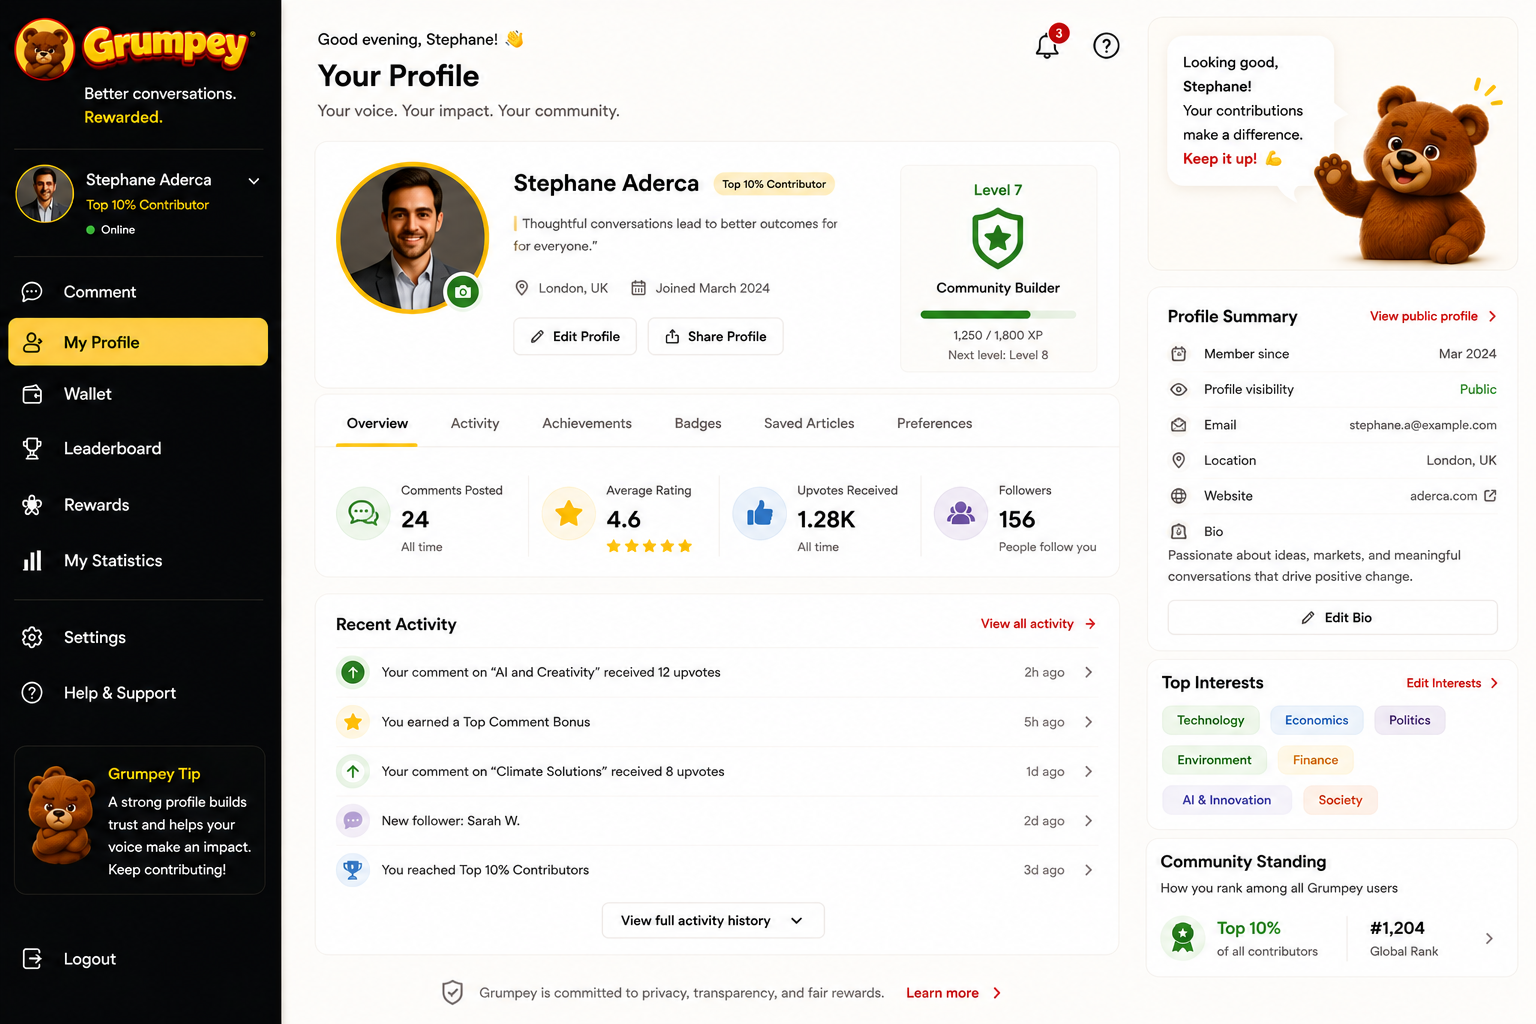Click the Rewards icon in sidebar

[x=32, y=505]
